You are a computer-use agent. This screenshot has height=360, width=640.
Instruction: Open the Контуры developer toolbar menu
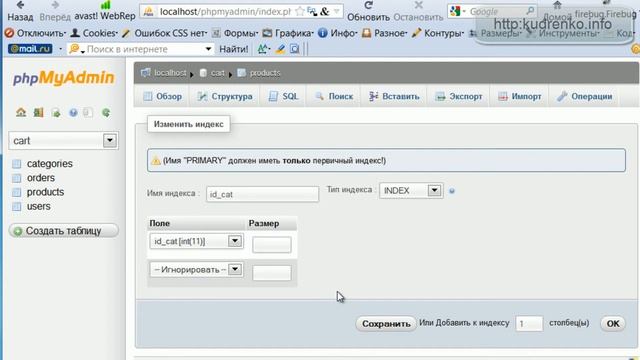pos(438,33)
